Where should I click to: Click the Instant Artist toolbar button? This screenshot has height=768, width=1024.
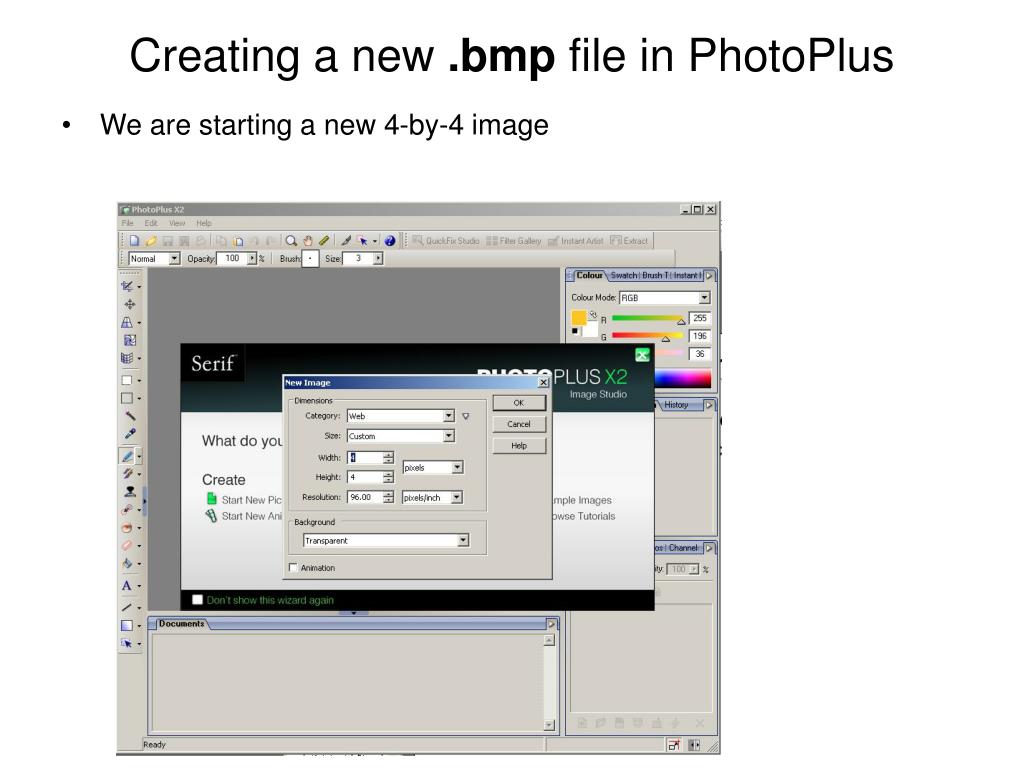(x=575, y=241)
